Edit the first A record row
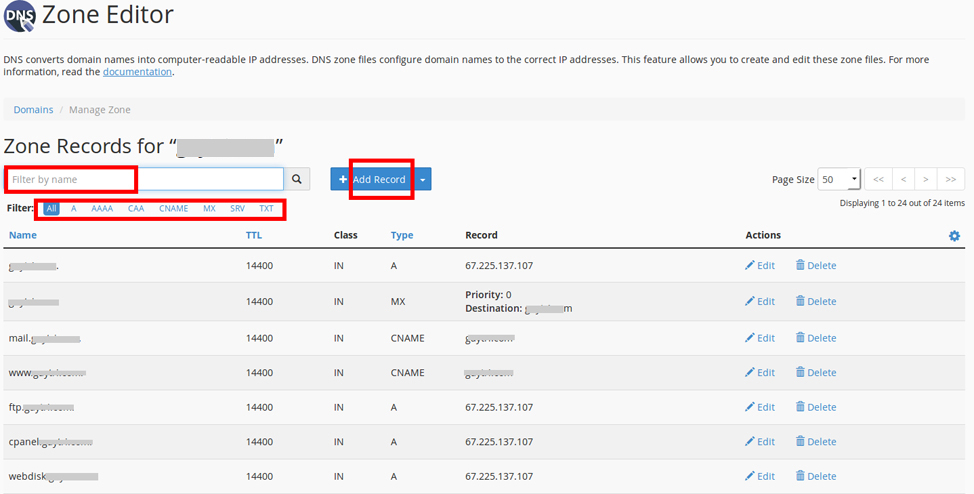The image size is (974, 494). point(760,266)
